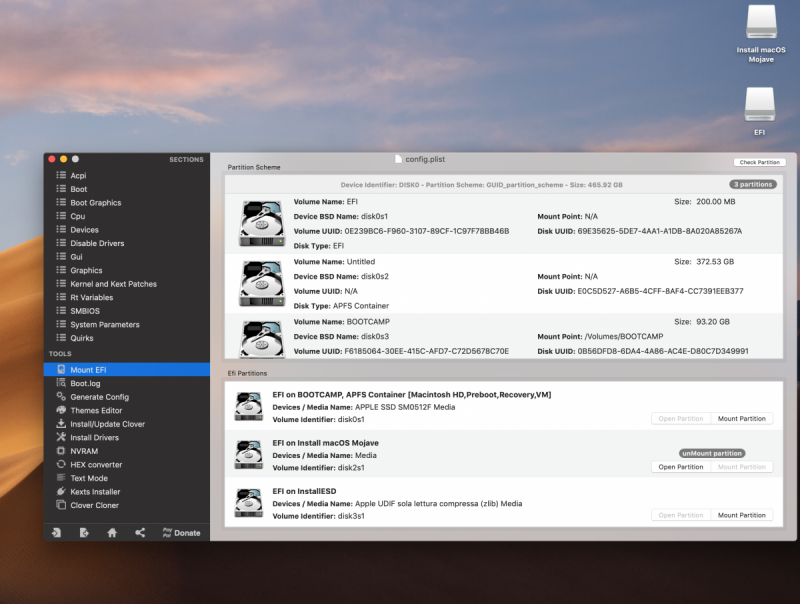The image size is (800, 604).
Task: Open Install macOS Mojave desktop drive
Action: pyautogui.click(x=761, y=24)
